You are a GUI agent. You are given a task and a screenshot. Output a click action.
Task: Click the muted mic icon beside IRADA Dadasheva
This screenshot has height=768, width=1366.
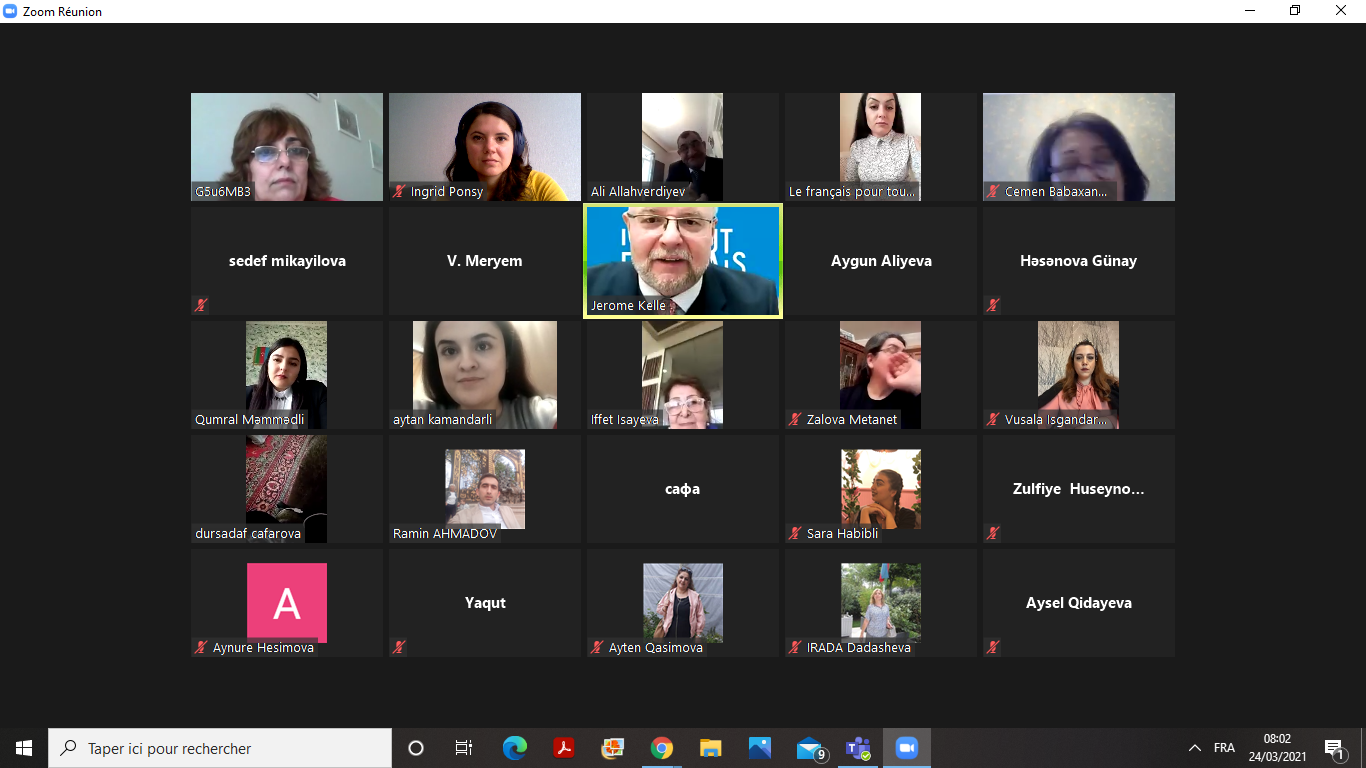pos(795,647)
